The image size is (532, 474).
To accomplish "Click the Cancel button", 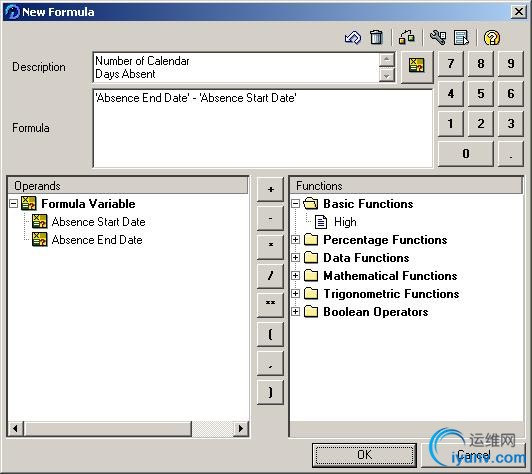I will pos(474,455).
